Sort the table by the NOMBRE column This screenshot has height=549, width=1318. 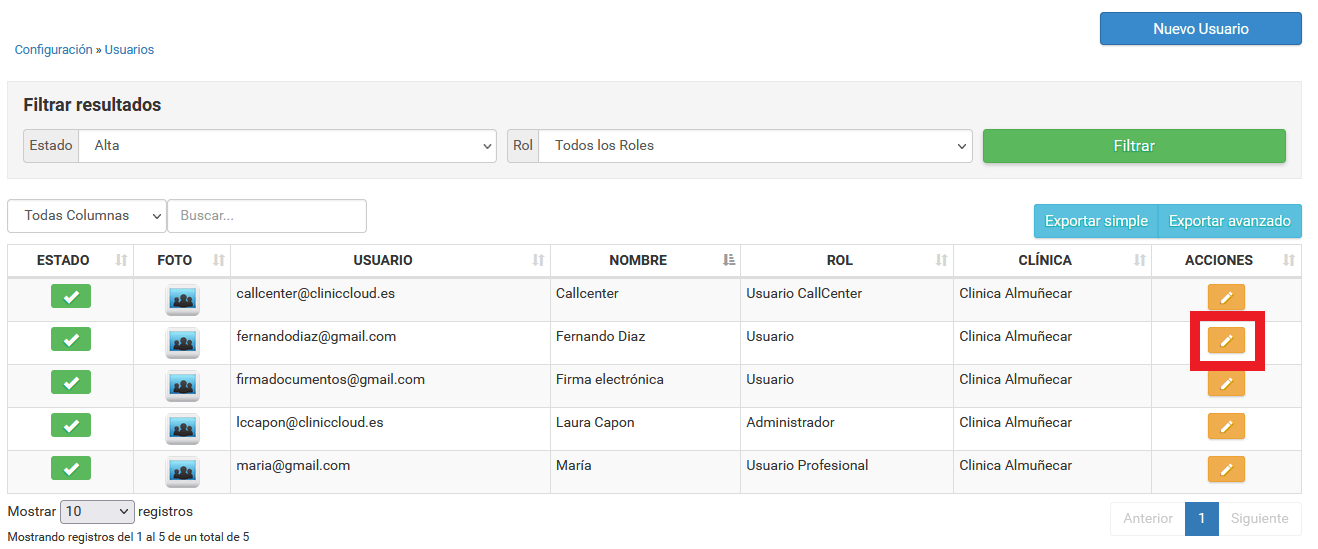click(638, 260)
